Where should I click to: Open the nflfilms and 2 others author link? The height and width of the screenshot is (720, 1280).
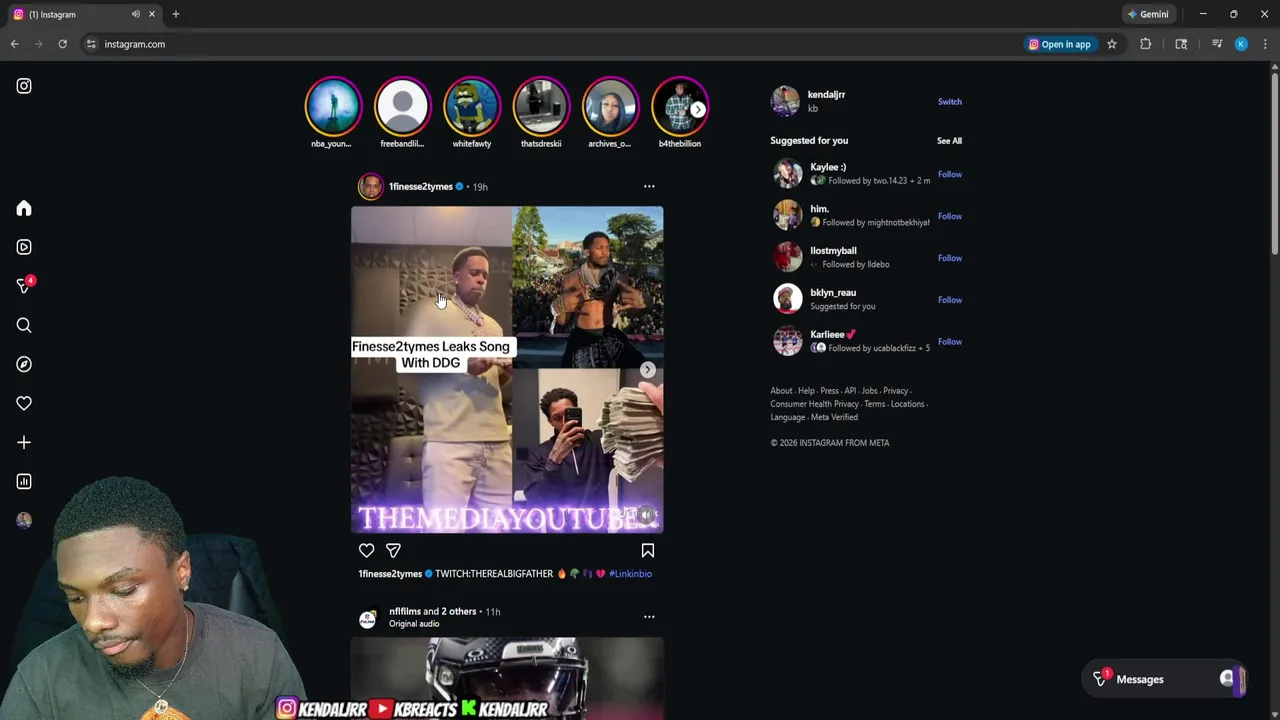click(433, 611)
